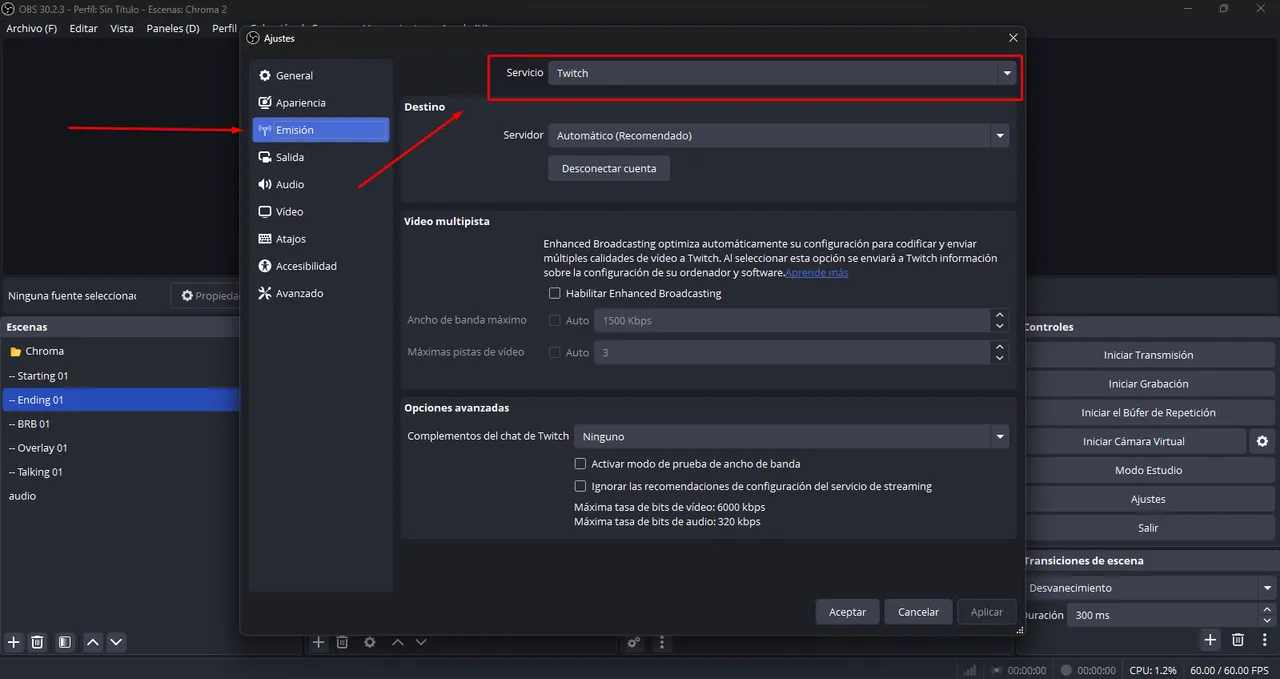The height and width of the screenshot is (679, 1280).
Task: Toggle Auto for Máximas pistas de vídeo
Action: tap(554, 353)
